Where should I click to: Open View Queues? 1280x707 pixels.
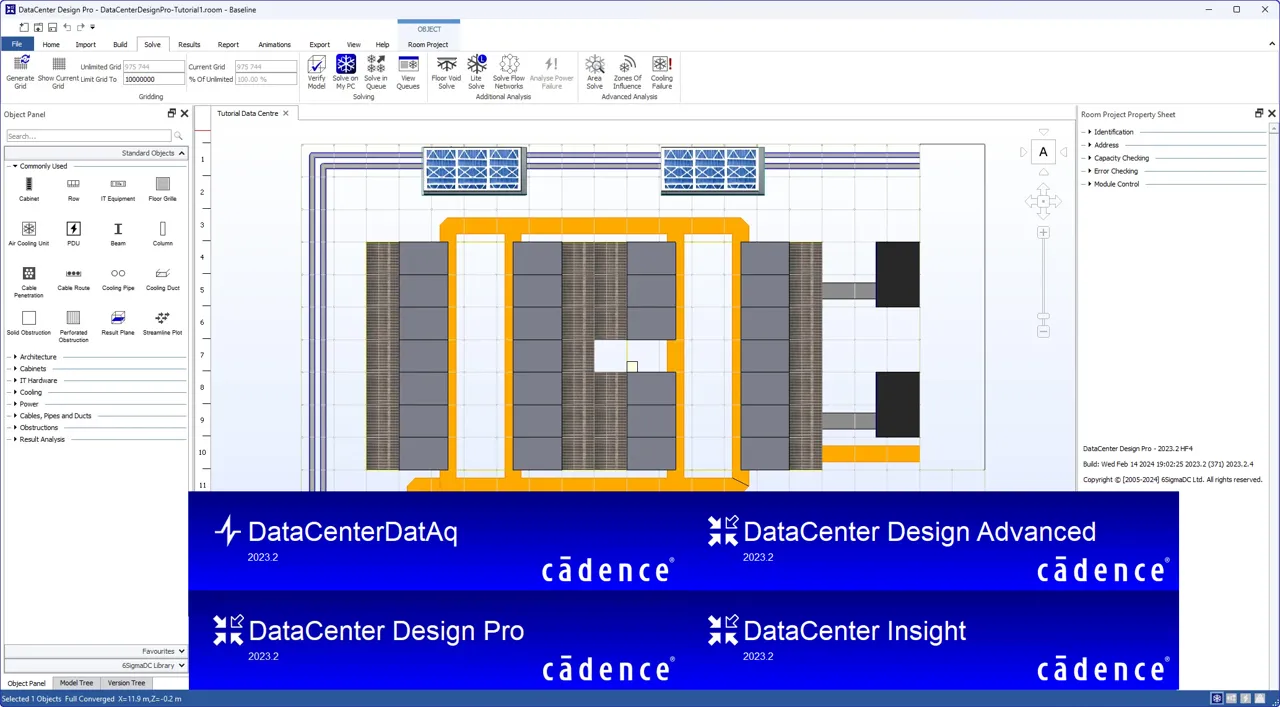click(x=408, y=73)
